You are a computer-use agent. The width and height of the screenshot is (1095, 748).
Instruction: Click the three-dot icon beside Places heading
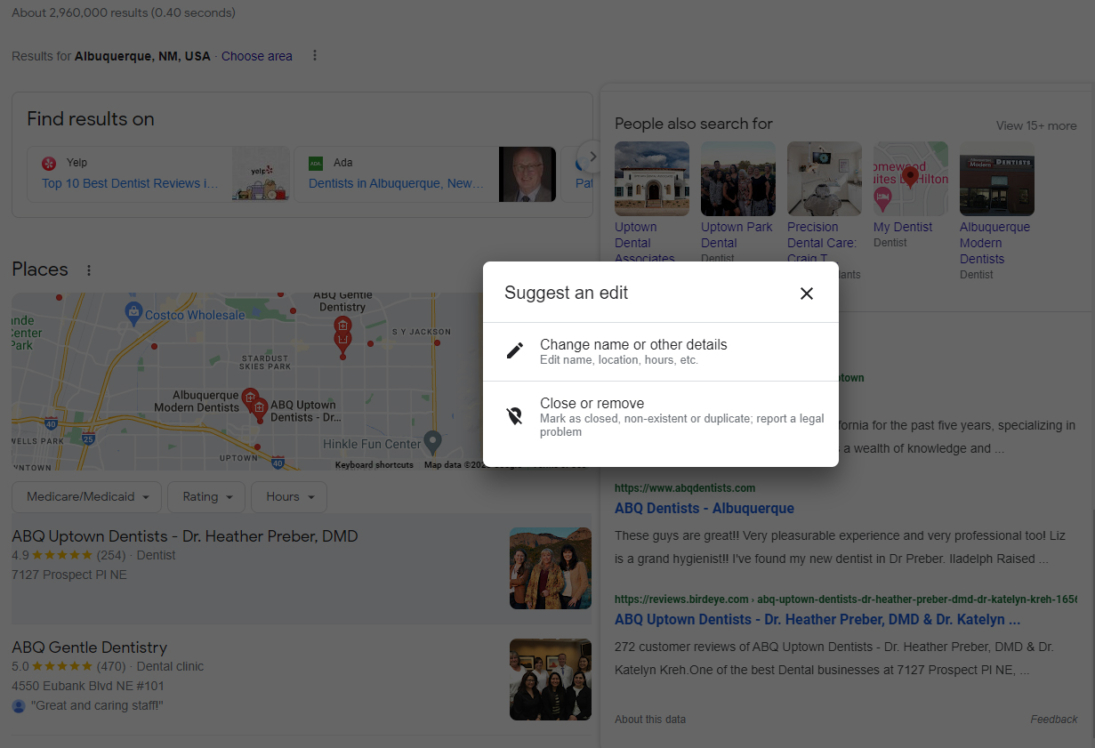[x=89, y=269]
